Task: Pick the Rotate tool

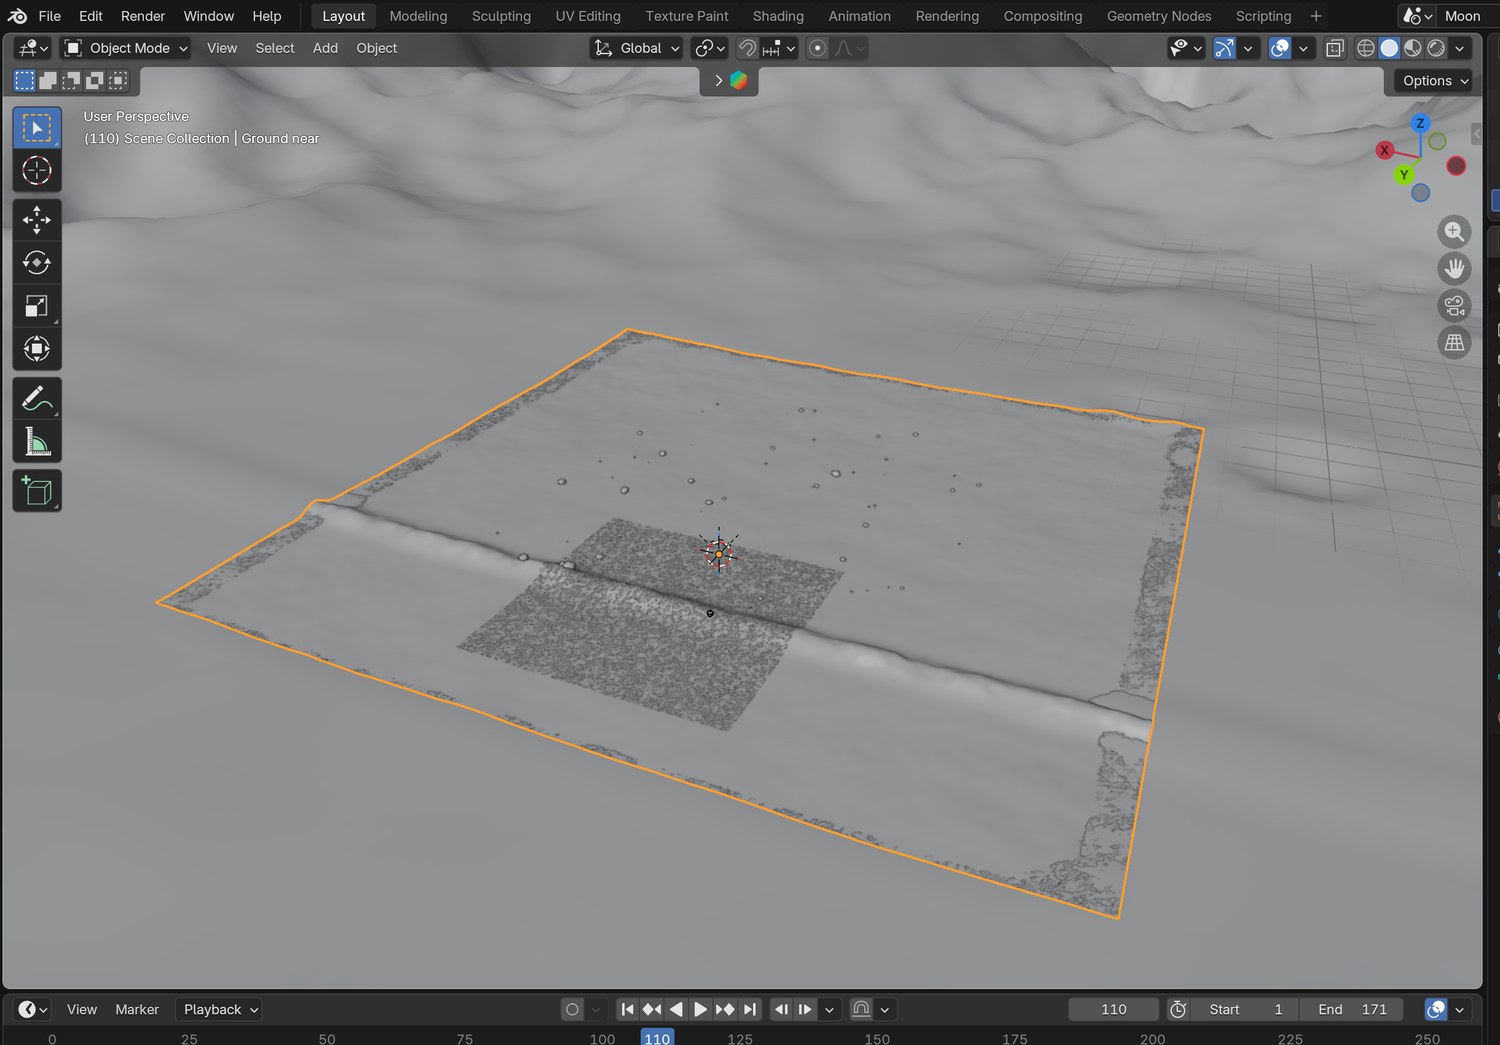Action: (x=37, y=263)
